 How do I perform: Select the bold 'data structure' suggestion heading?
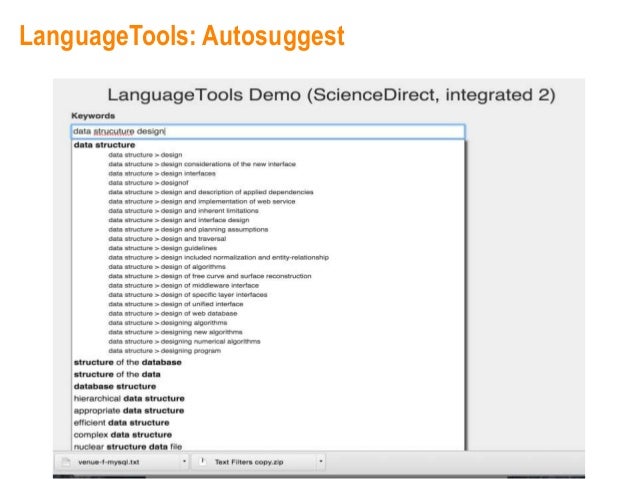(105, 145)
